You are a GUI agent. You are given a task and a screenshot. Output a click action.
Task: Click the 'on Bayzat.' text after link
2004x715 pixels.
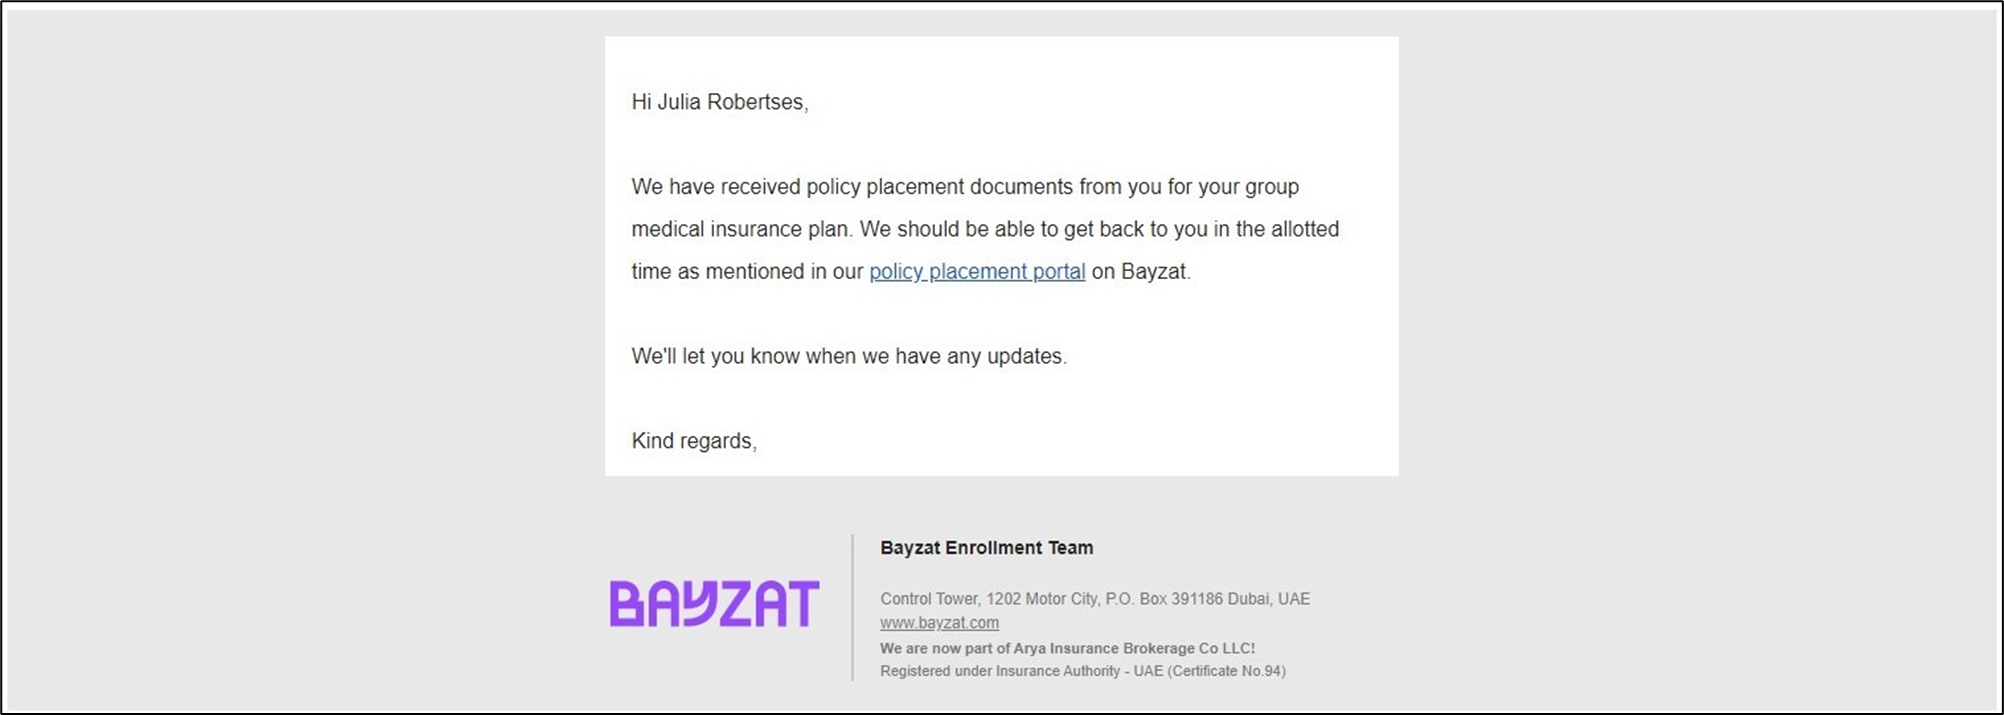pos(1141,272)
